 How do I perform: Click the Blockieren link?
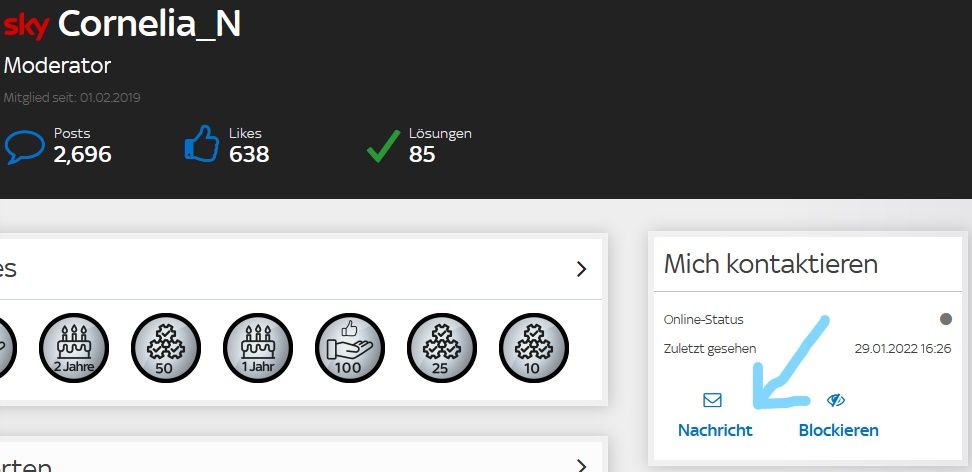[838, 430]
